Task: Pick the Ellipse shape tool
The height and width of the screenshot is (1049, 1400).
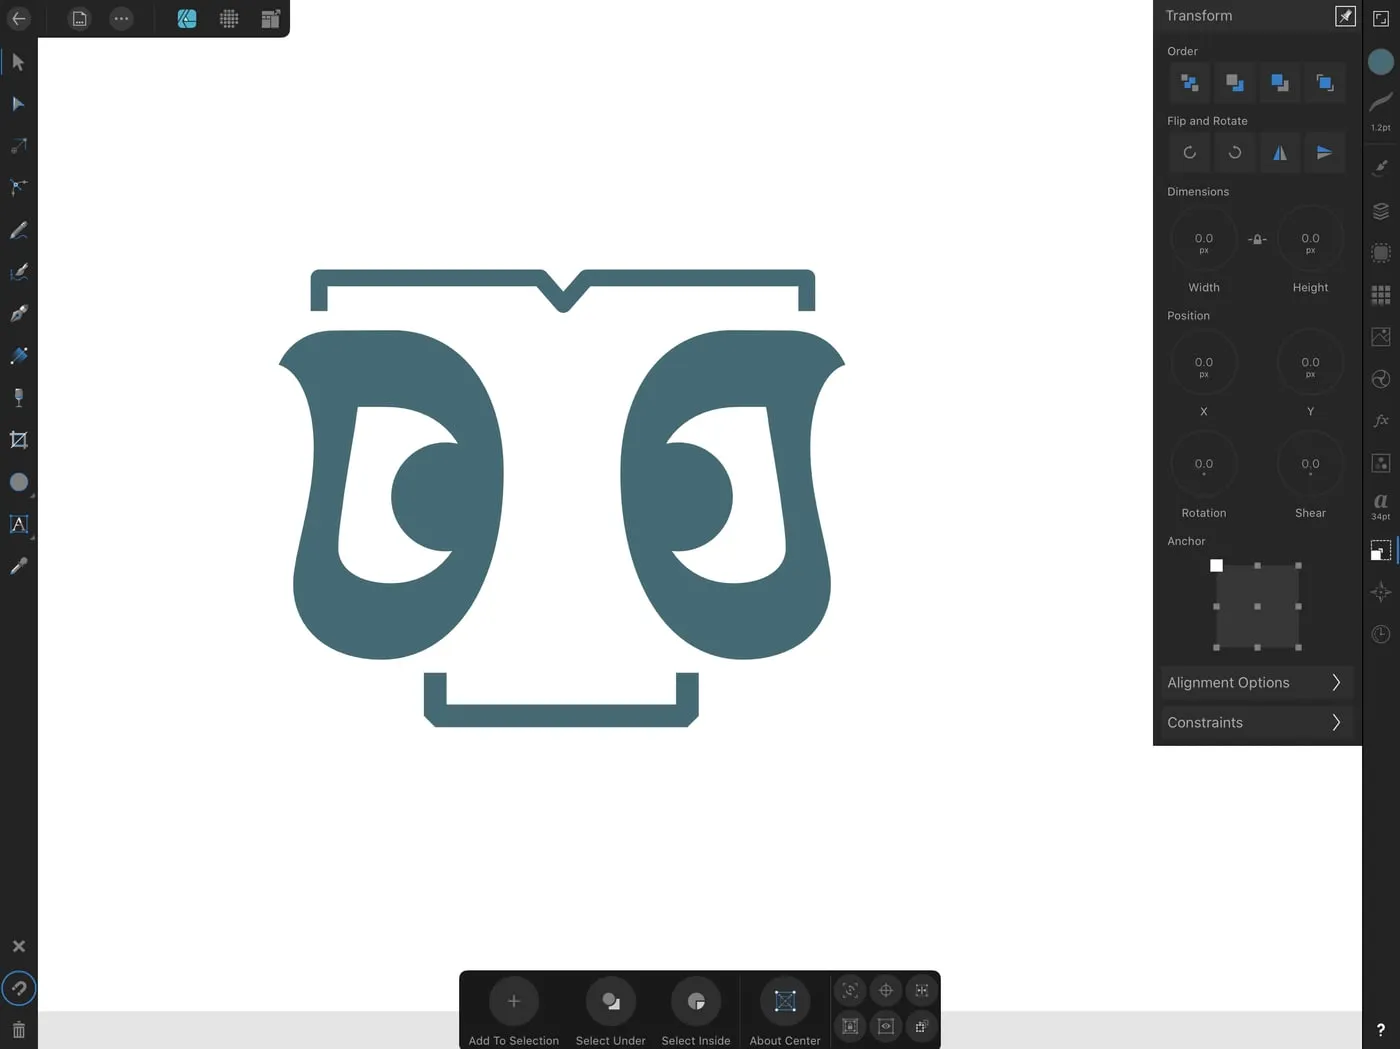Action: [x=18, y=482]
